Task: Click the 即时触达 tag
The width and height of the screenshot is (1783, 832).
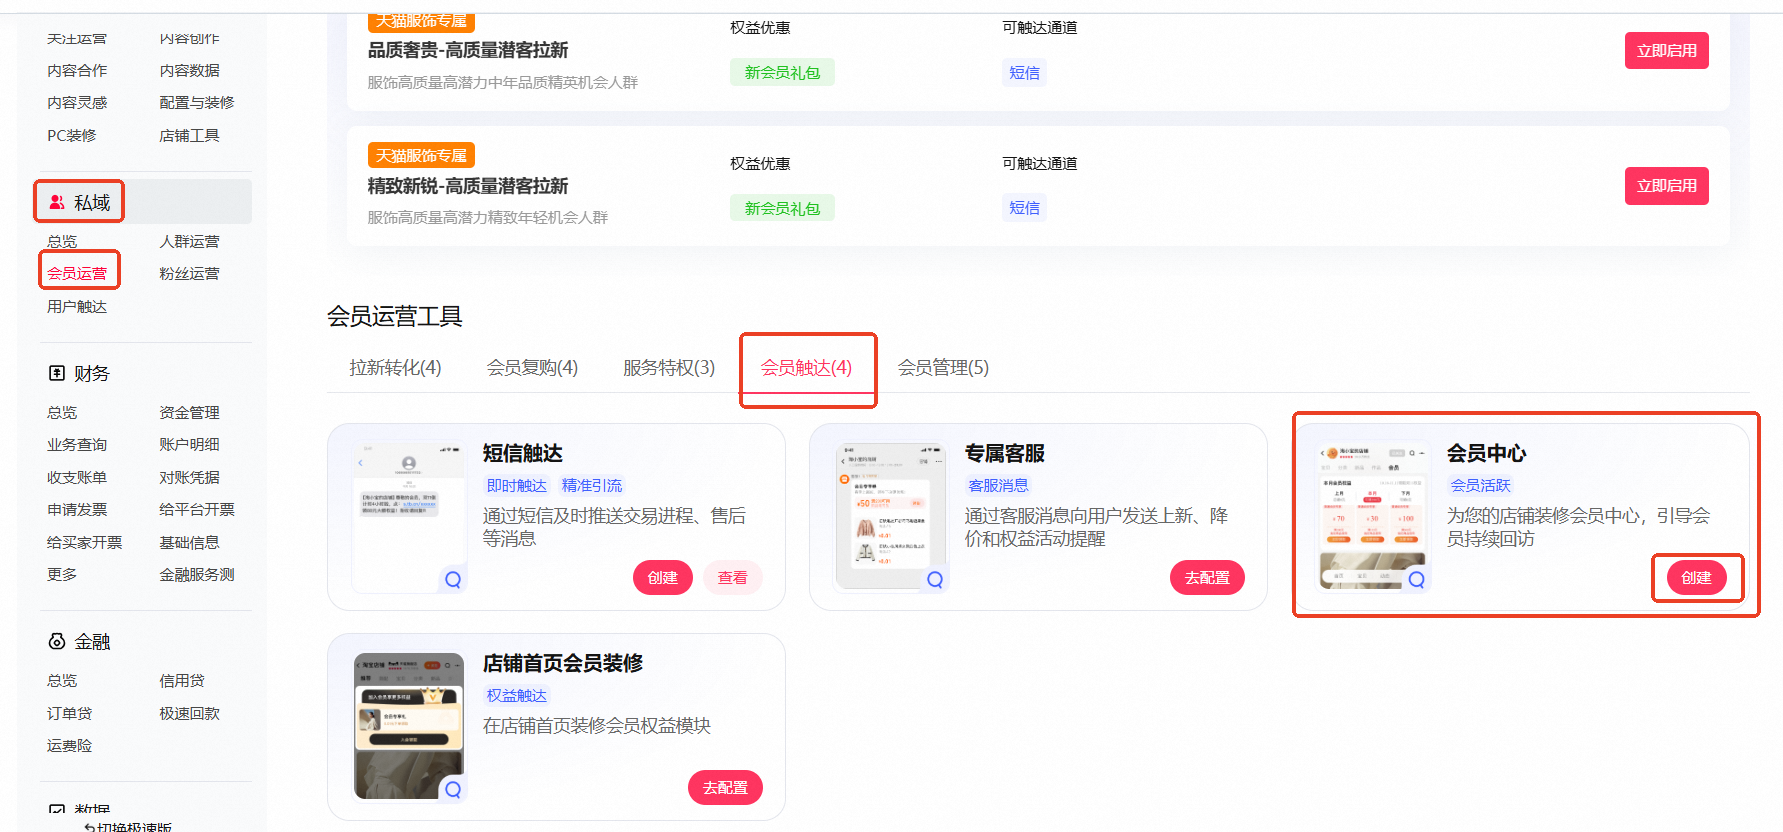Action: click(x=517, y=485)
